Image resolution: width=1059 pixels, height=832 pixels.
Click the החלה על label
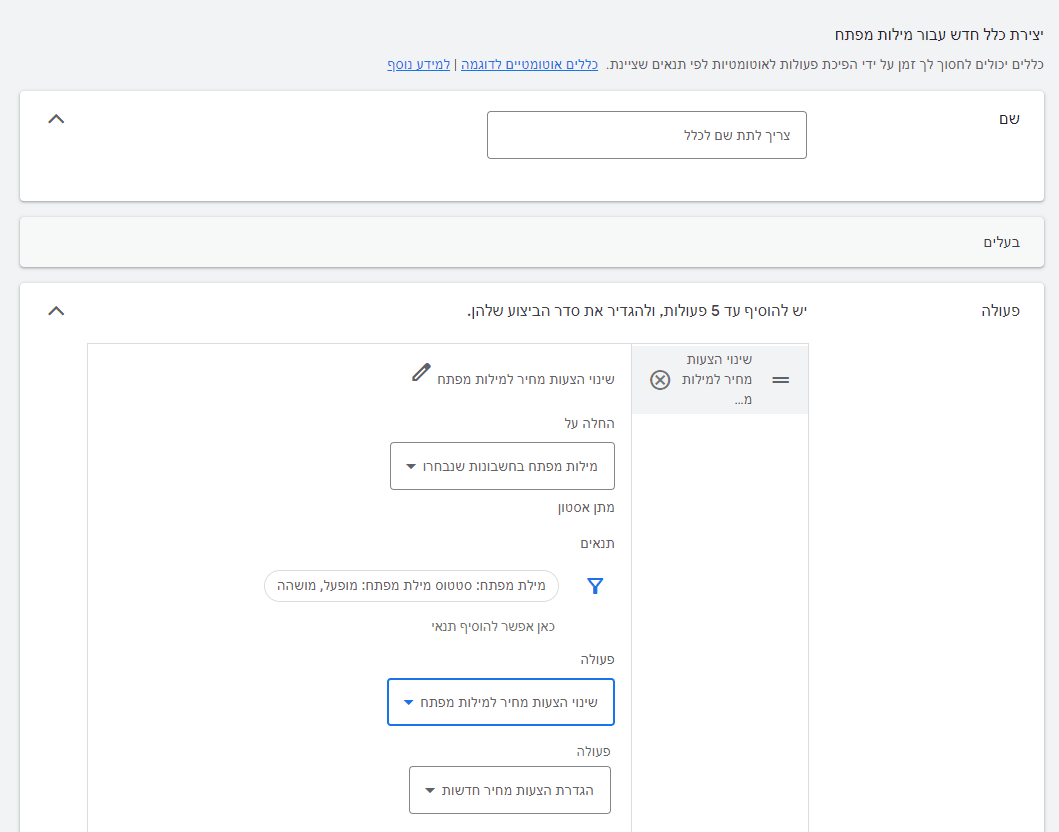pyautogui.click(x=590, y=423)
